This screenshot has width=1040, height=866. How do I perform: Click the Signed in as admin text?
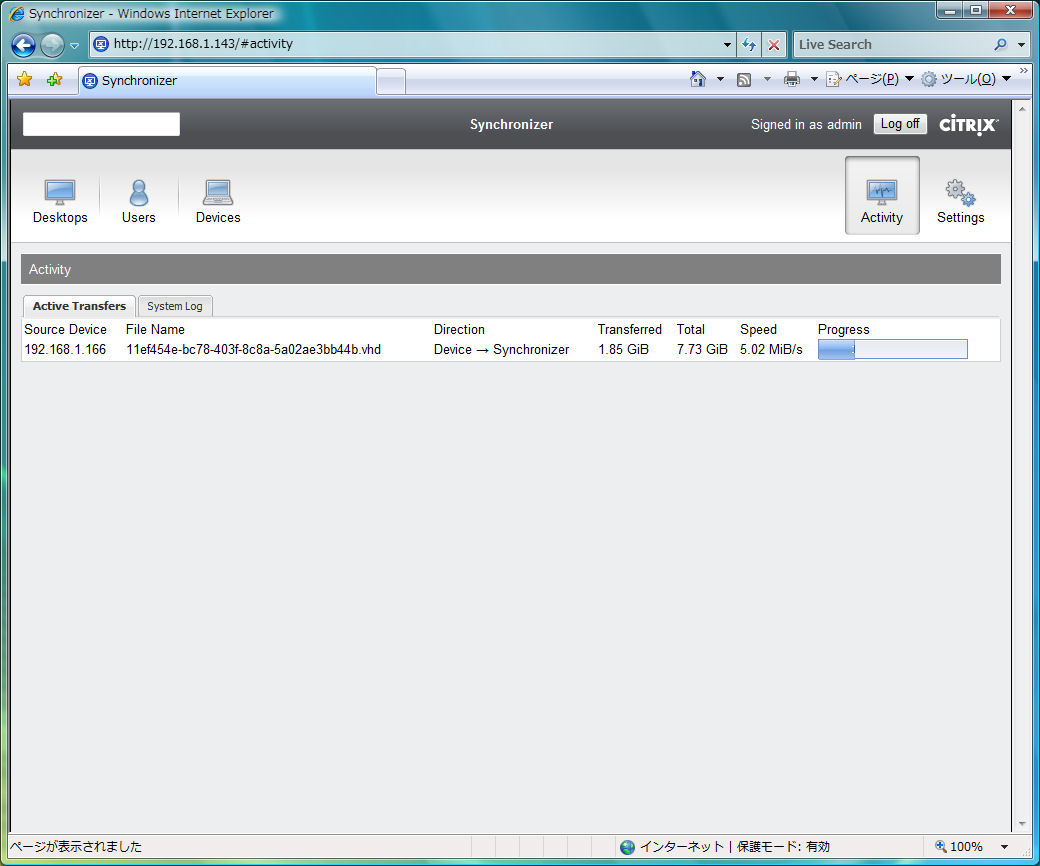tap(806, 125)
